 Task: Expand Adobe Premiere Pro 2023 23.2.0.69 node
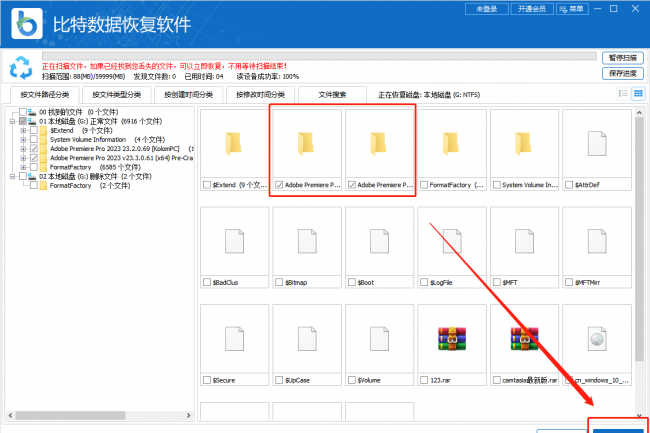(x=24, y=149)
